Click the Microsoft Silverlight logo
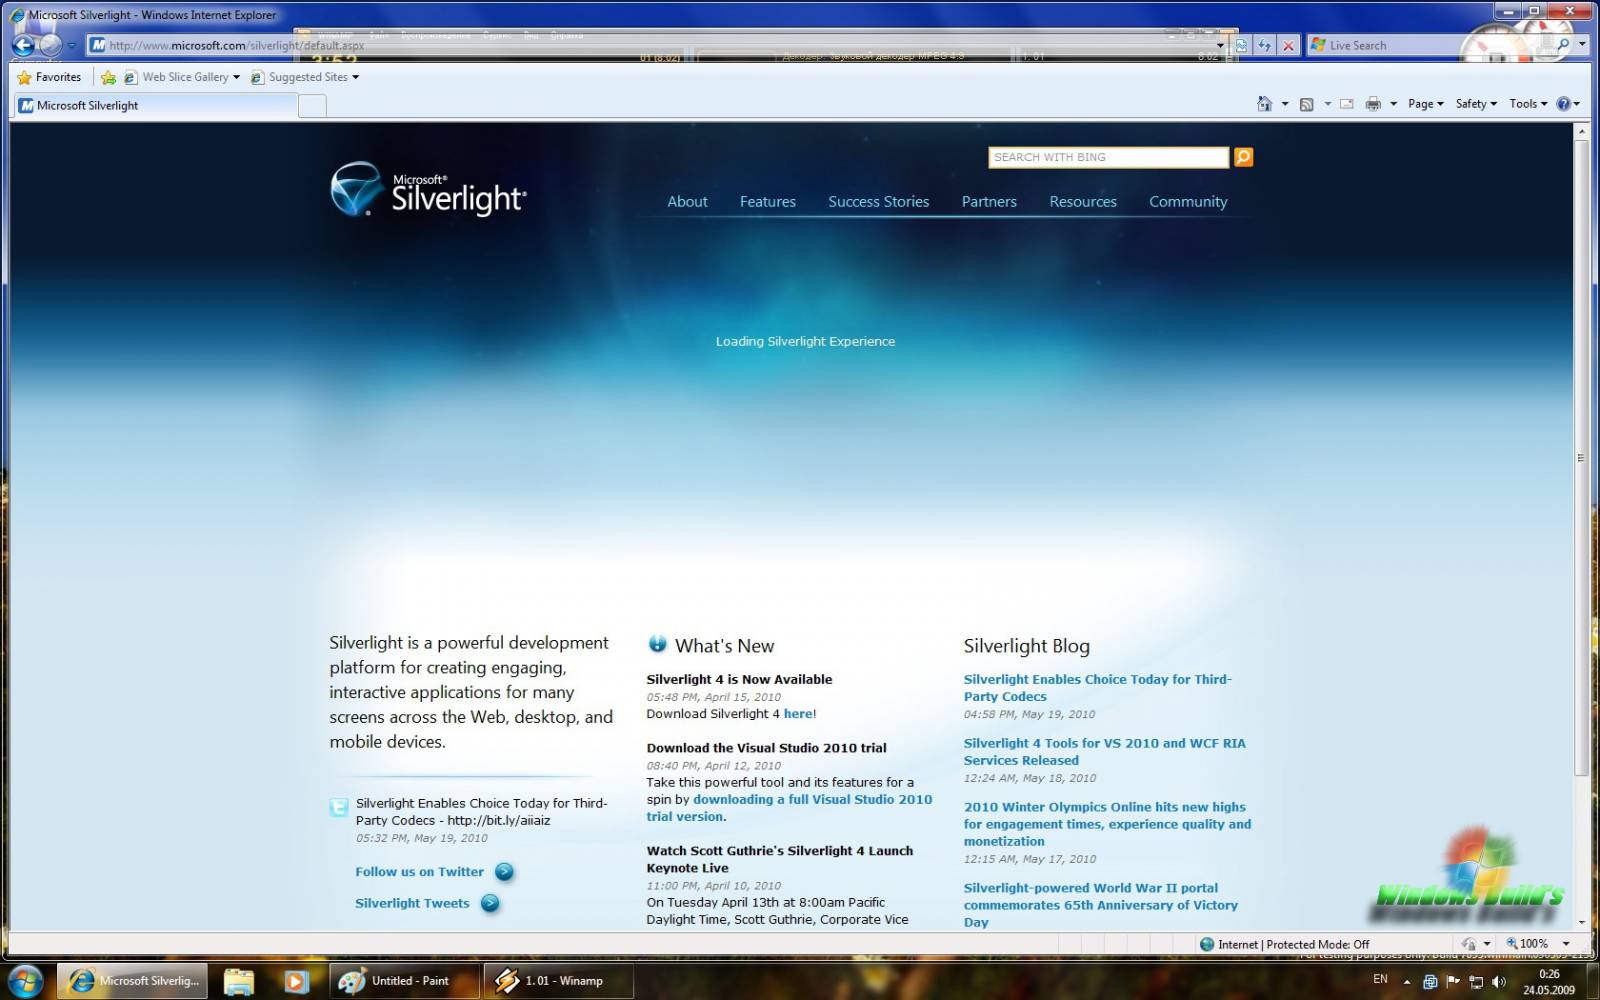This screenshot has height=1000, width=1600. click(x=428, y=189)
